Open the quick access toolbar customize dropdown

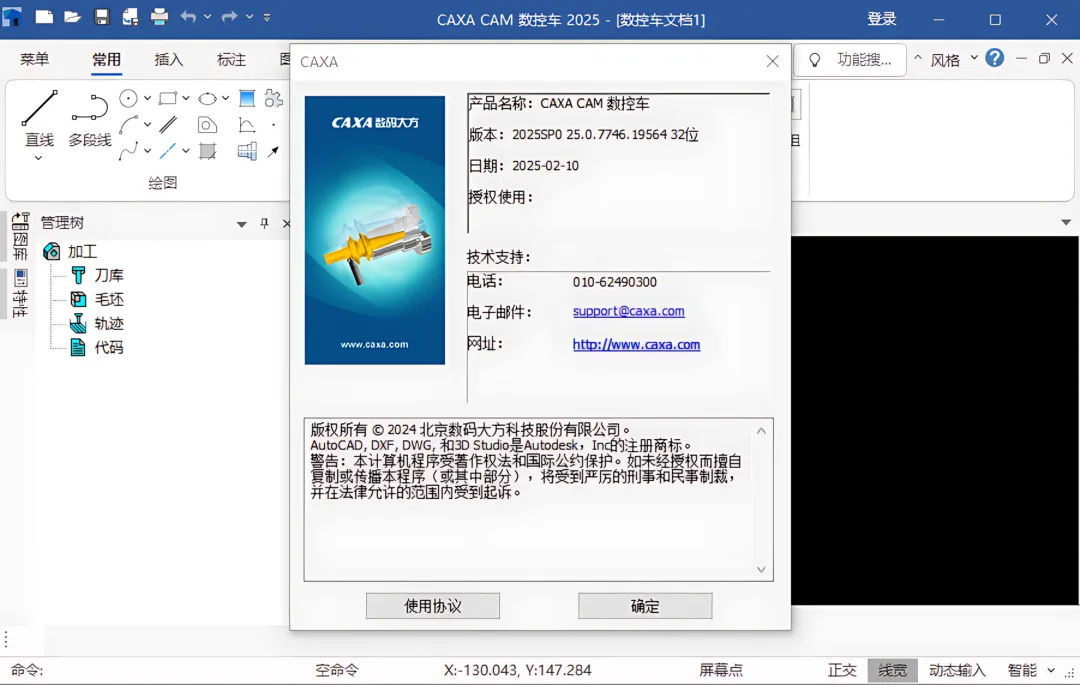(x=267, y=17)
